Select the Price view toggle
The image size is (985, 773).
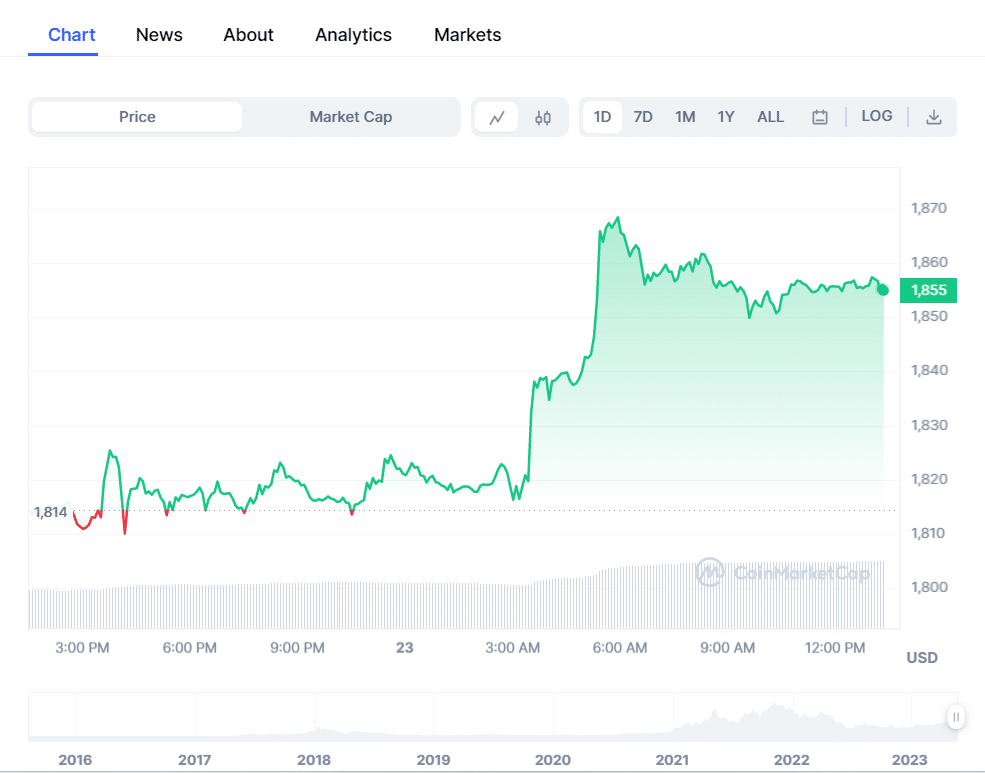click(x=137, y=117)
